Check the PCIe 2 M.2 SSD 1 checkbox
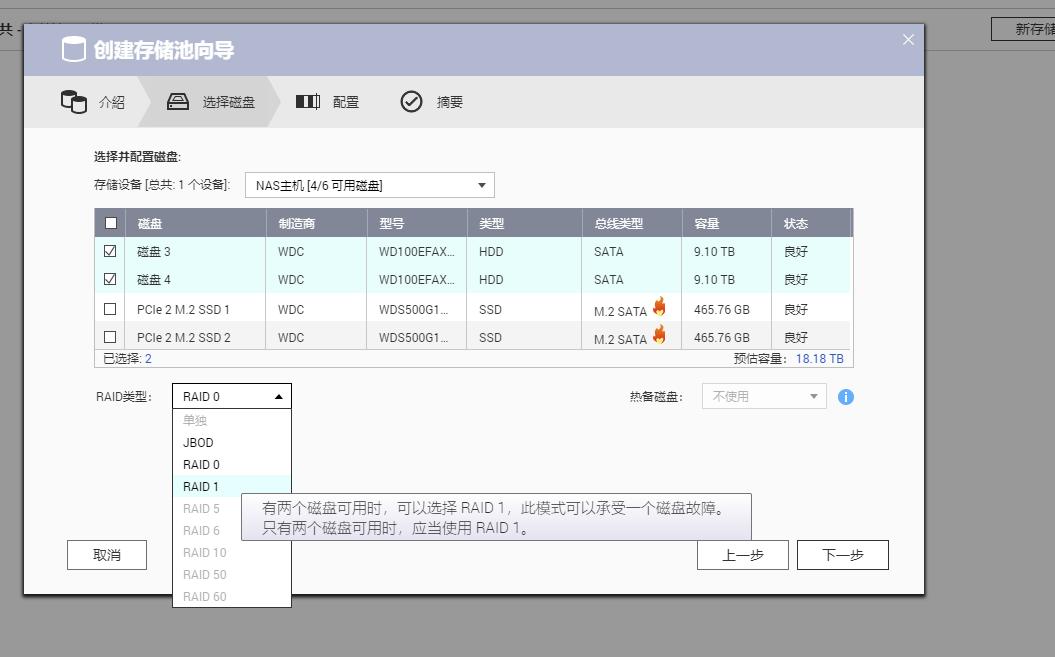Viewport: 1055px width, 657px height. coord(111,308)
